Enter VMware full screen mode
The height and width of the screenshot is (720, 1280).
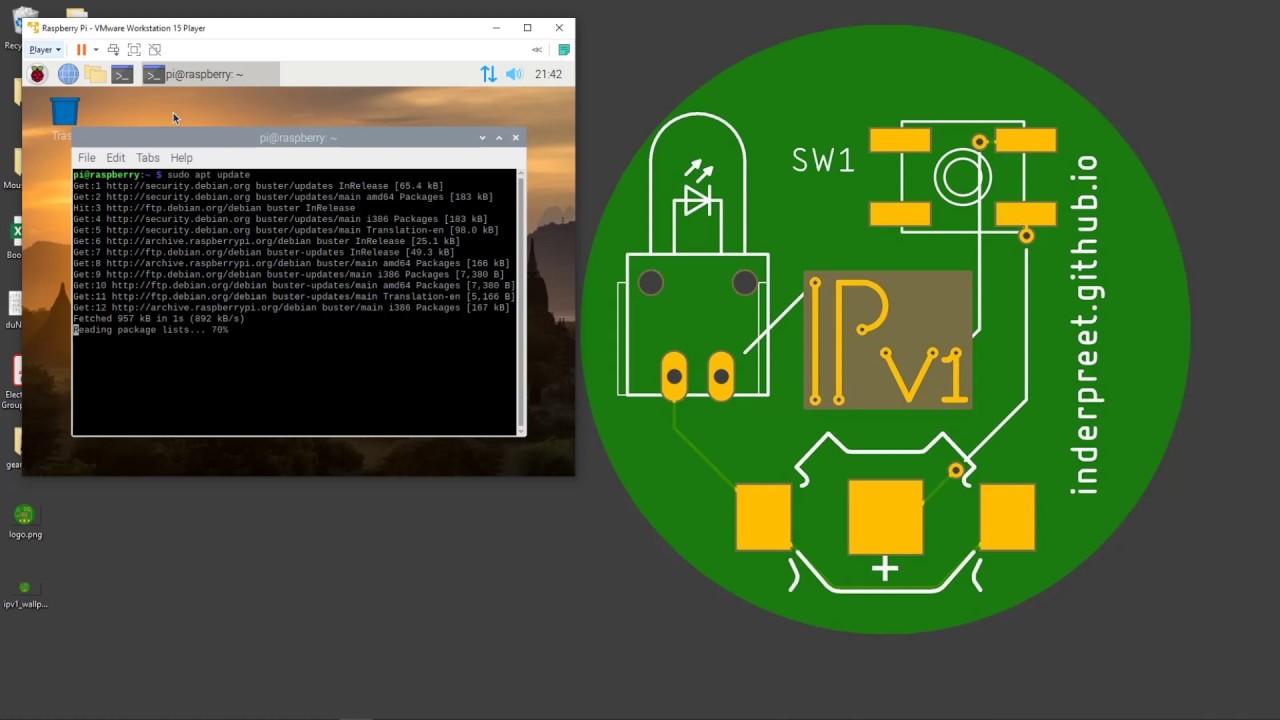click(134, 49)
